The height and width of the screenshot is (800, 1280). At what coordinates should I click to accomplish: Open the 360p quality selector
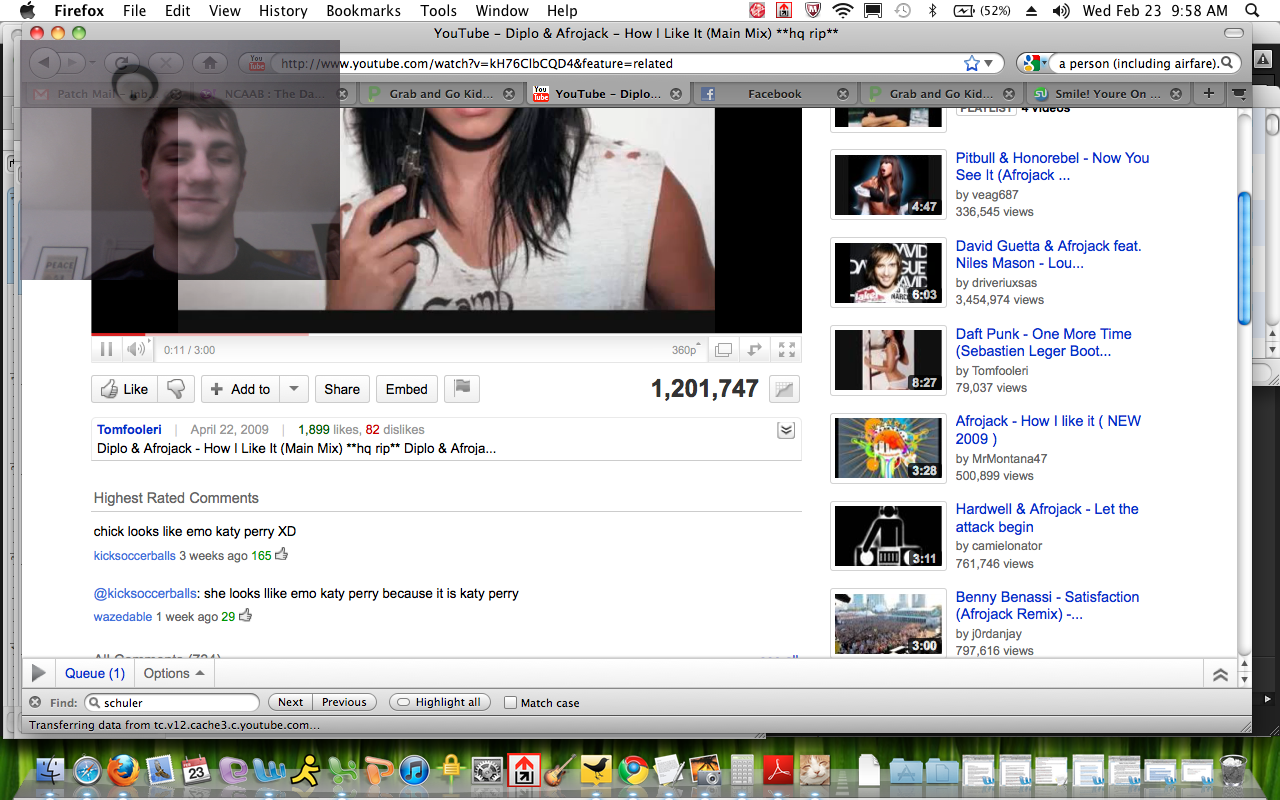[x=686, y=350]
